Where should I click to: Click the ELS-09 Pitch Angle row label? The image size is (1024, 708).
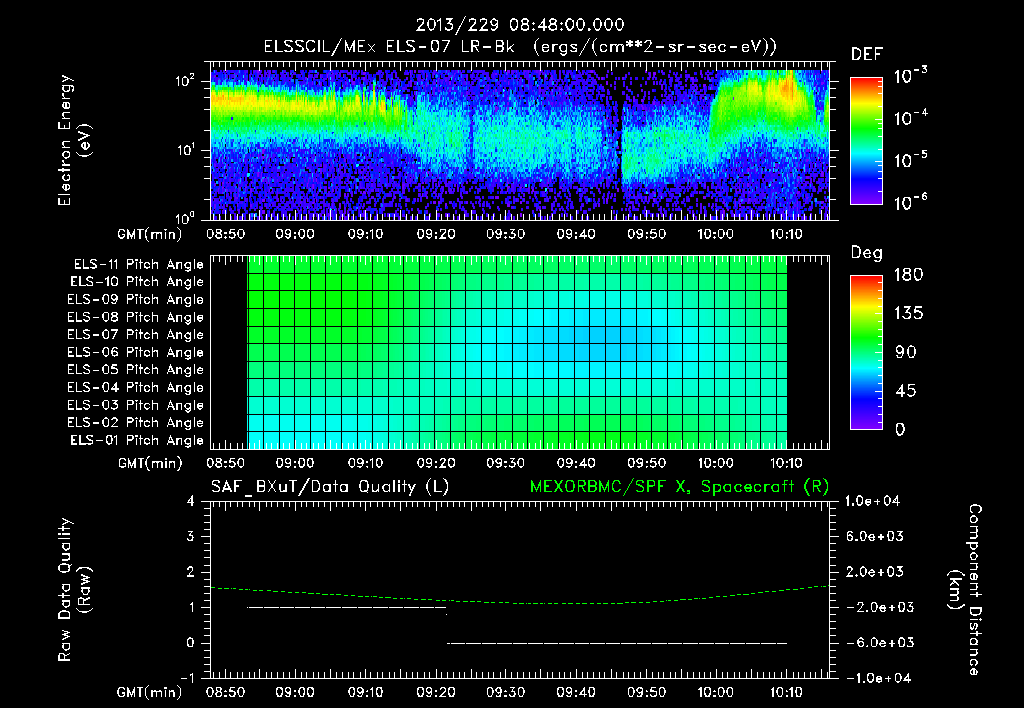135,300
